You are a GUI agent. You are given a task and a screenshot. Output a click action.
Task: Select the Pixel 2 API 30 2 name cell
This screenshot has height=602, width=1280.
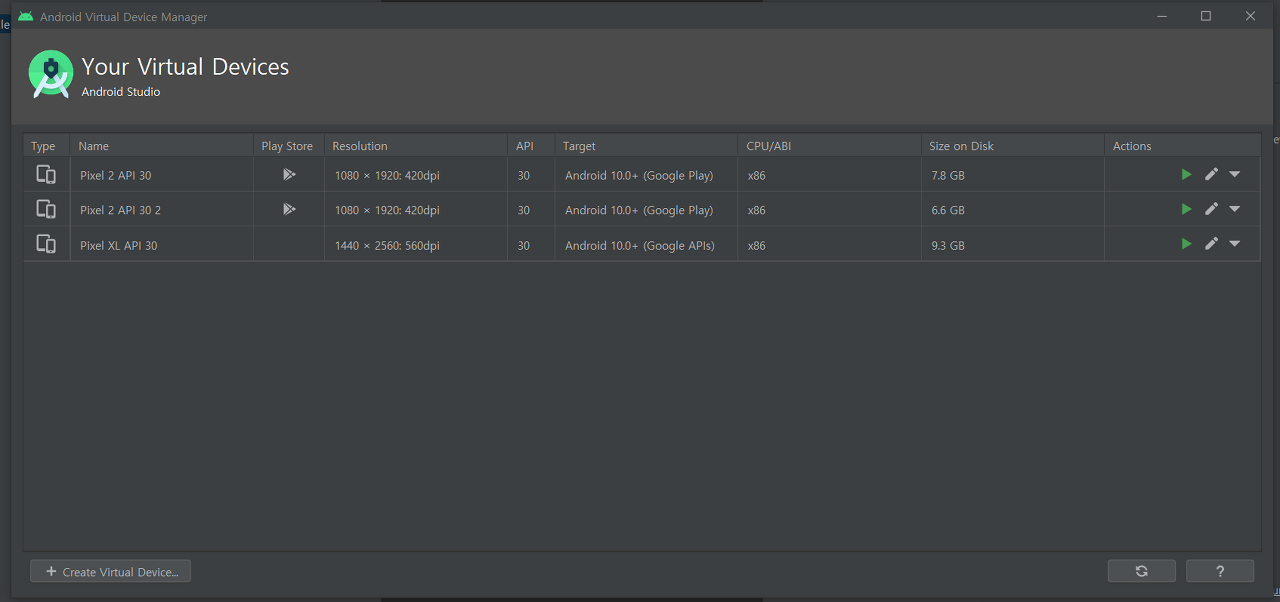click(162, 210)
